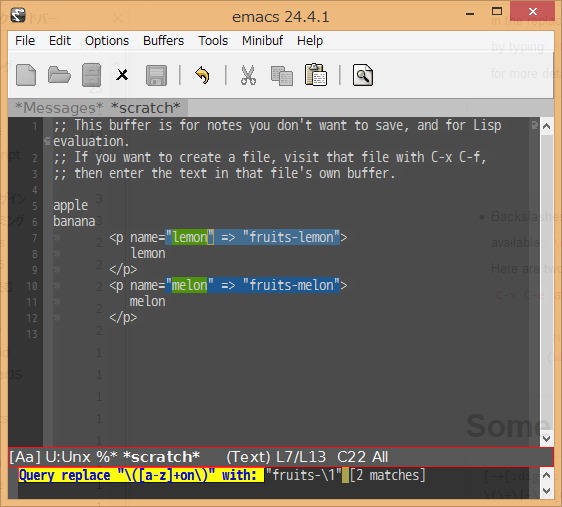
Task: Click the Open directory (dired) drawer icon
Action: coord(91,75)
